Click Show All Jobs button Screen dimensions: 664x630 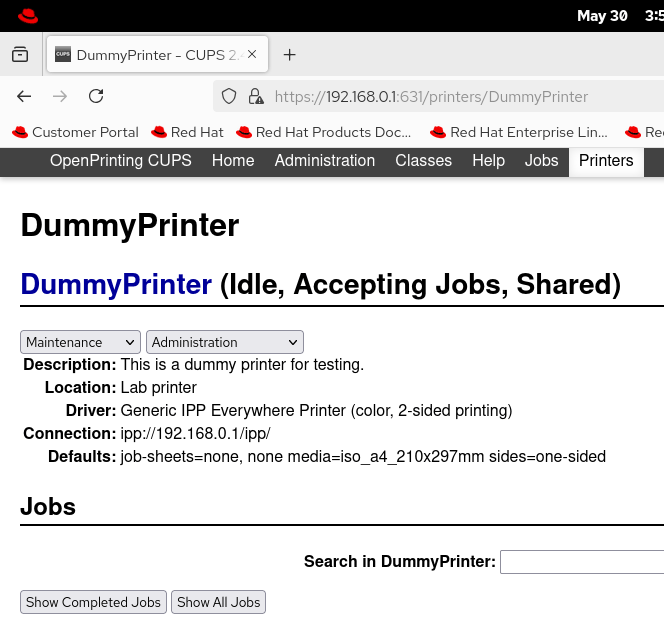[219, 602]
